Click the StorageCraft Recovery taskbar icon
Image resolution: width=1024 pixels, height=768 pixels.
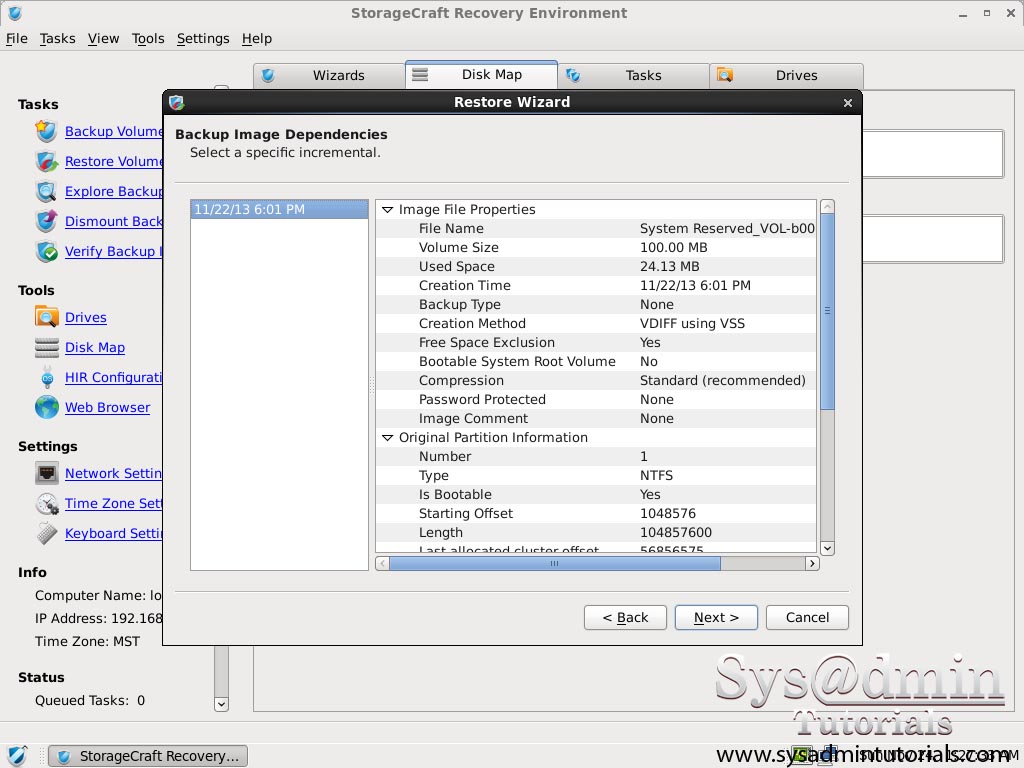click(x=147, y=756)
